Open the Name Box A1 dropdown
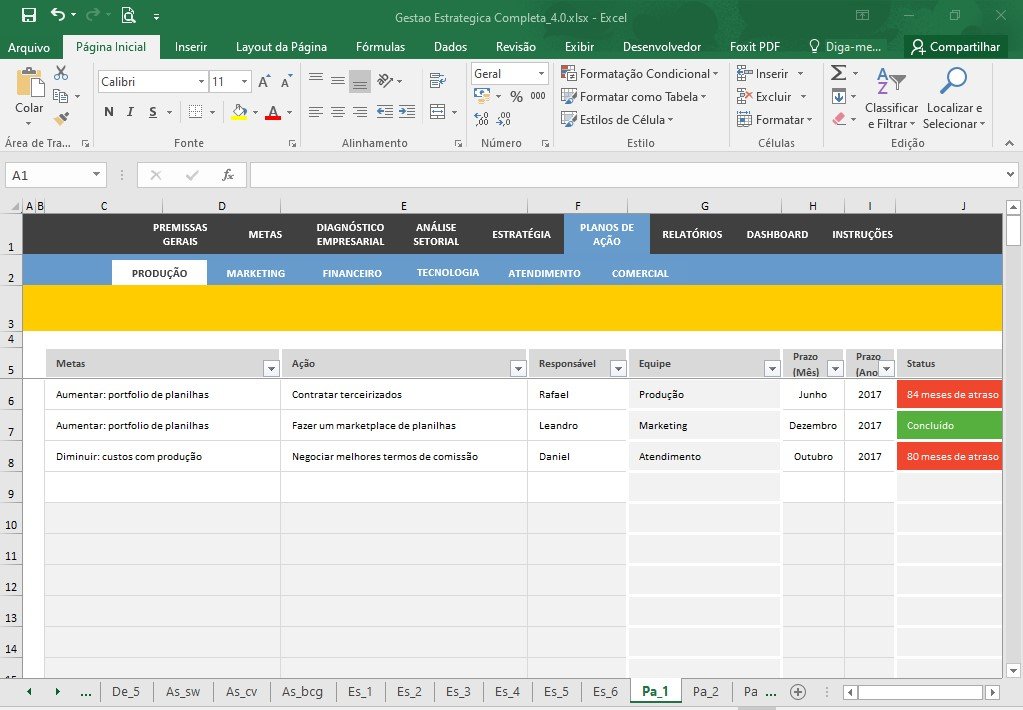 (x=96, y=174)
